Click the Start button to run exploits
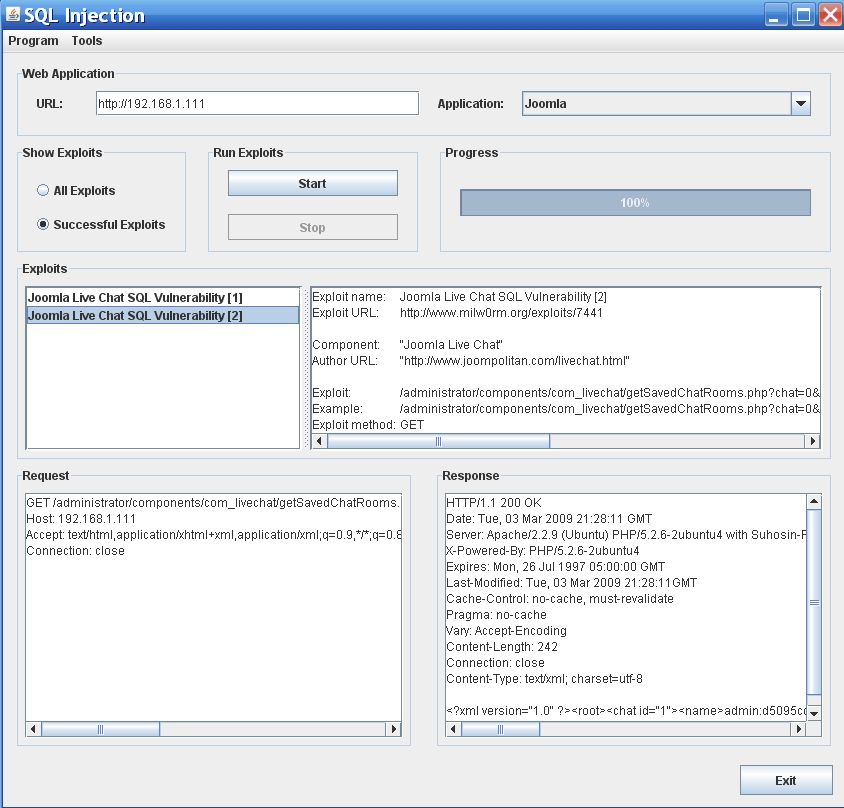The width and height of the screenshot is (844, 808). coord(313,184)
